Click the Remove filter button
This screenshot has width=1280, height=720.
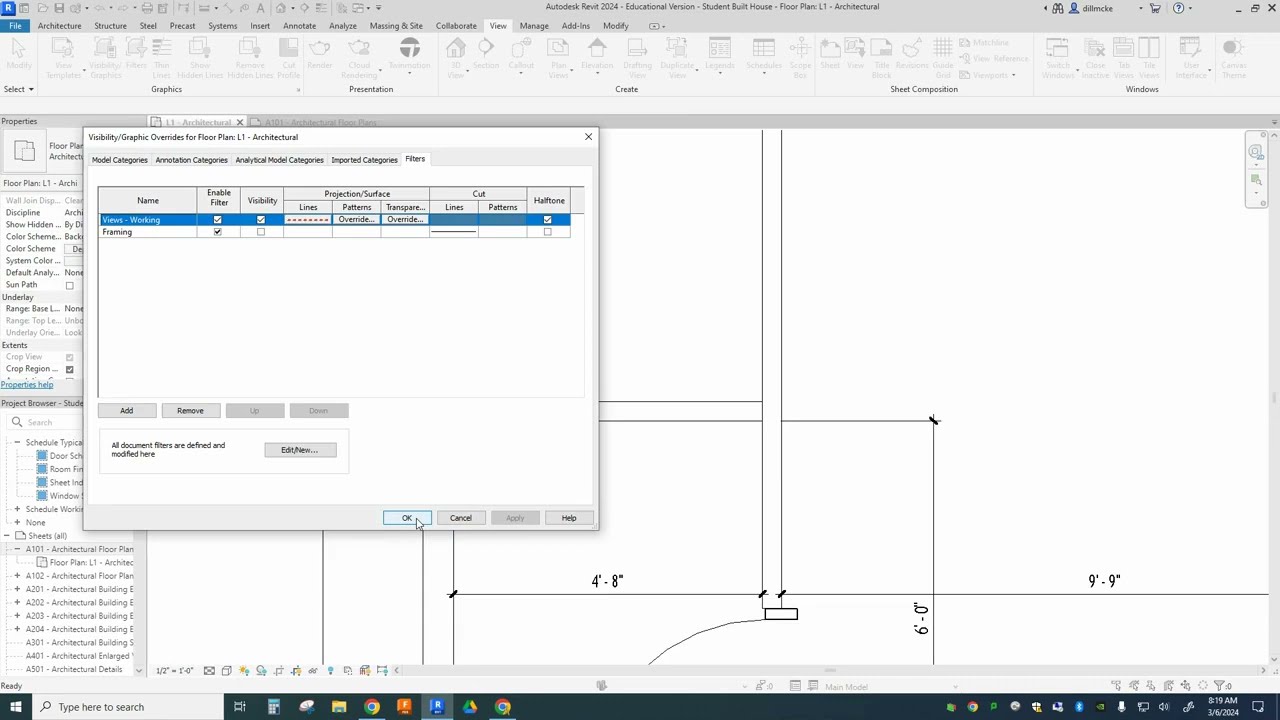point(190,411)
